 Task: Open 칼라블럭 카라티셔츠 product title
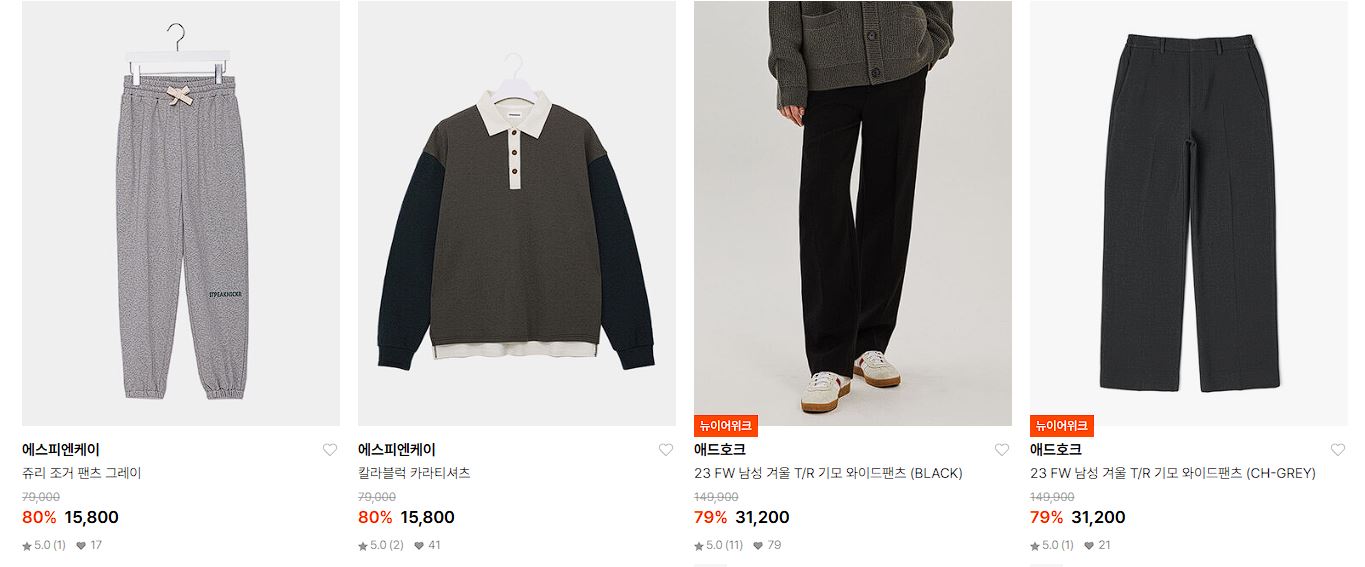click(414, 473)
